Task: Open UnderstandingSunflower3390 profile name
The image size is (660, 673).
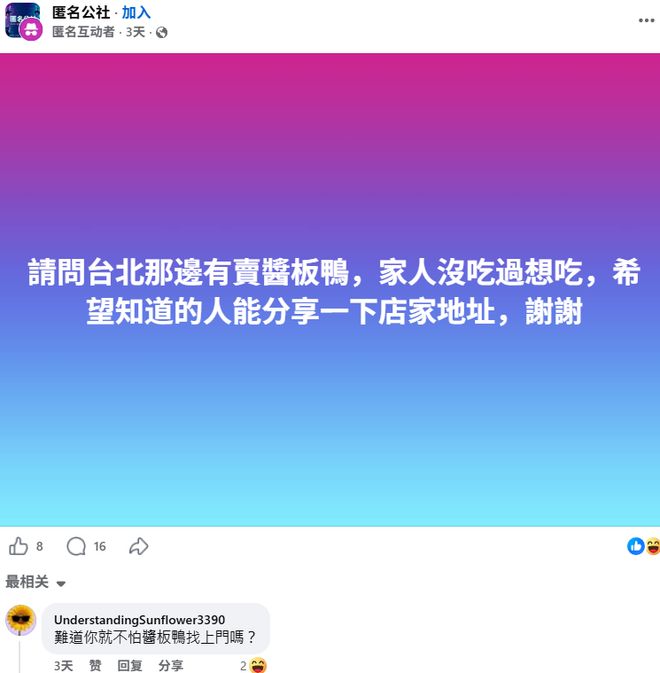Action: pos(139,620)
